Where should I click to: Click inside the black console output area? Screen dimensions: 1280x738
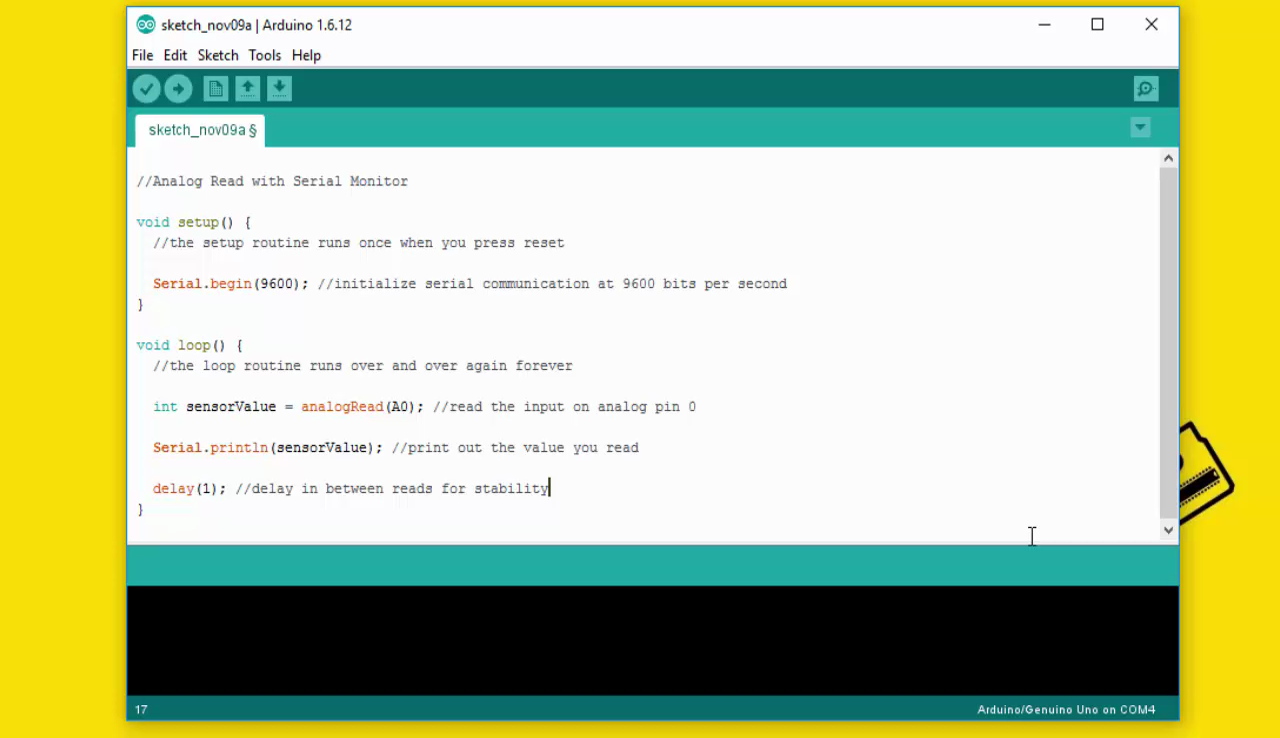(x=652, y=640)
